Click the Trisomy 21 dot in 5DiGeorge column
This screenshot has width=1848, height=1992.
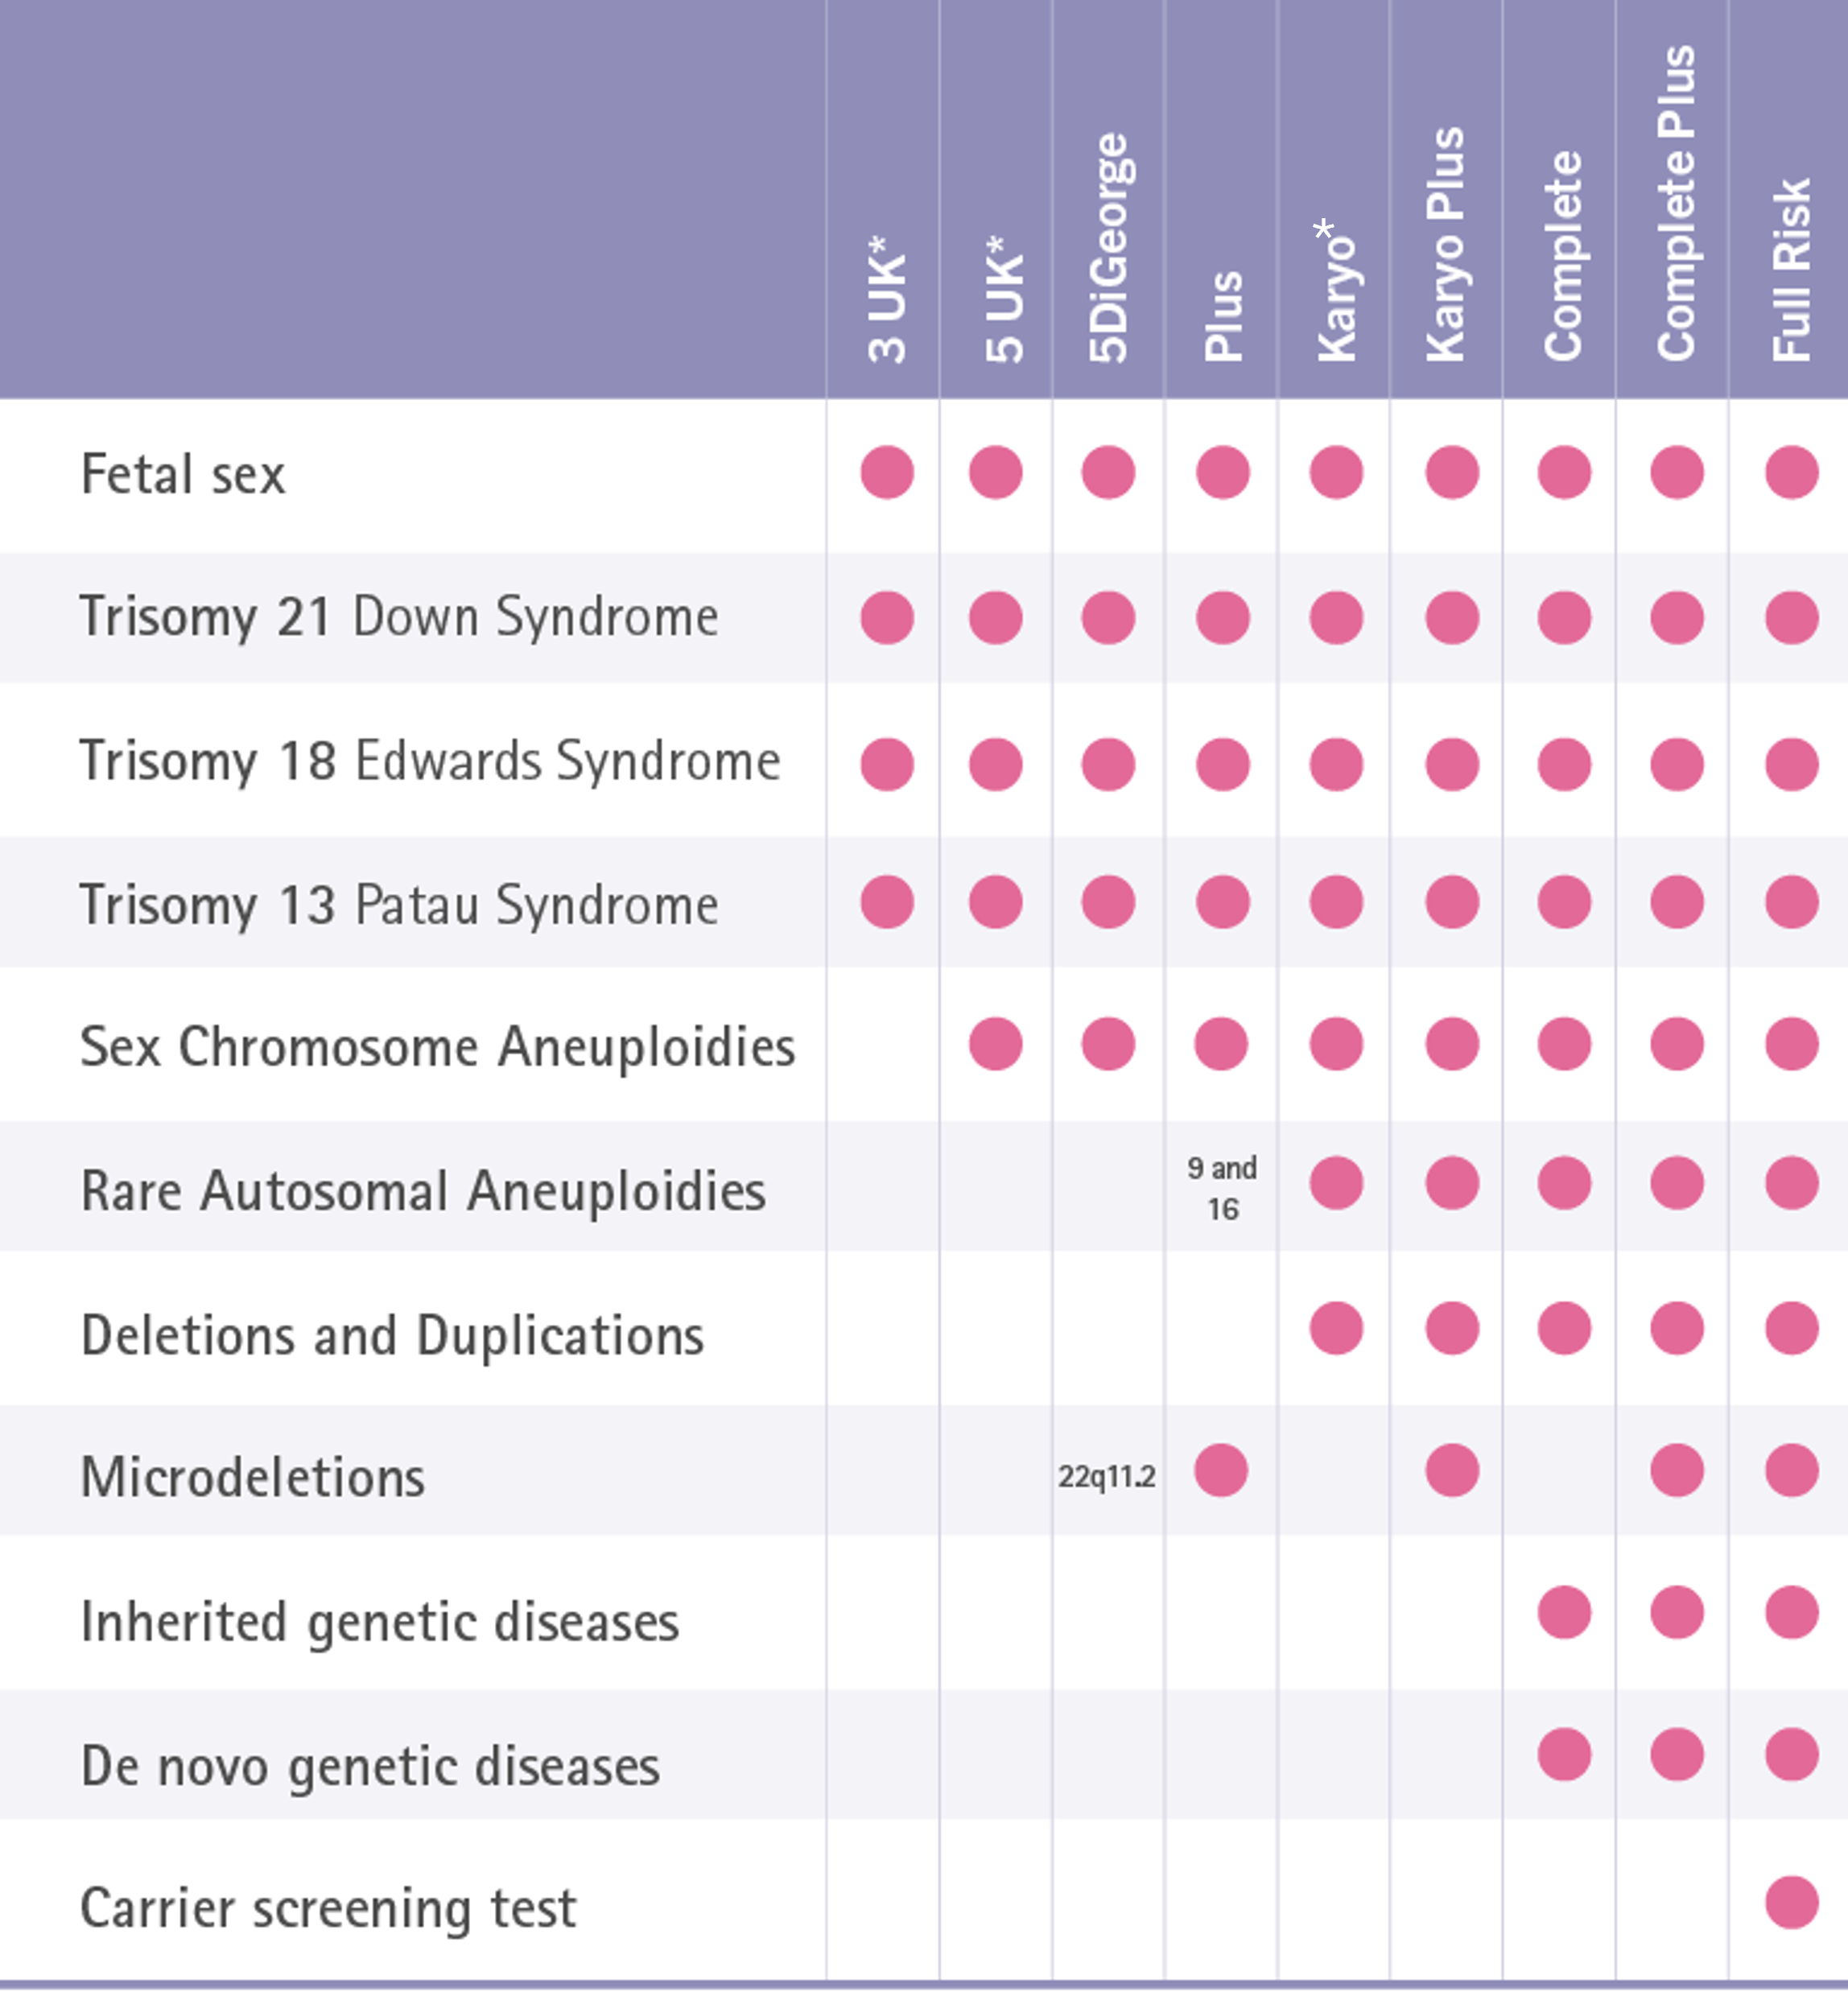click(1108, 618)
